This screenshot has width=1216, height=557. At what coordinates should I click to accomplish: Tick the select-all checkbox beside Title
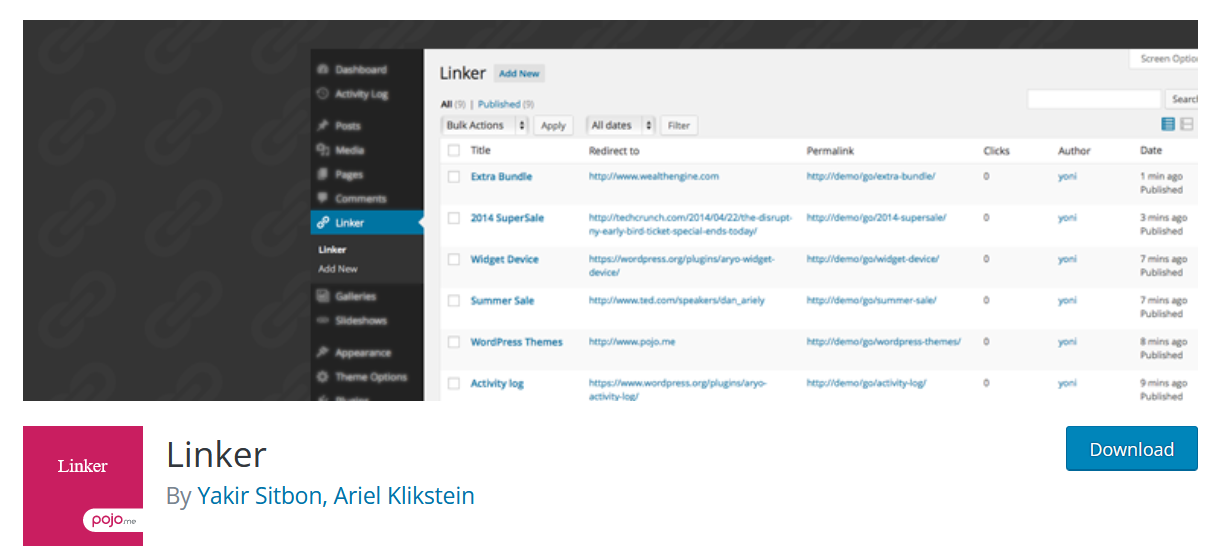(453, 151)
